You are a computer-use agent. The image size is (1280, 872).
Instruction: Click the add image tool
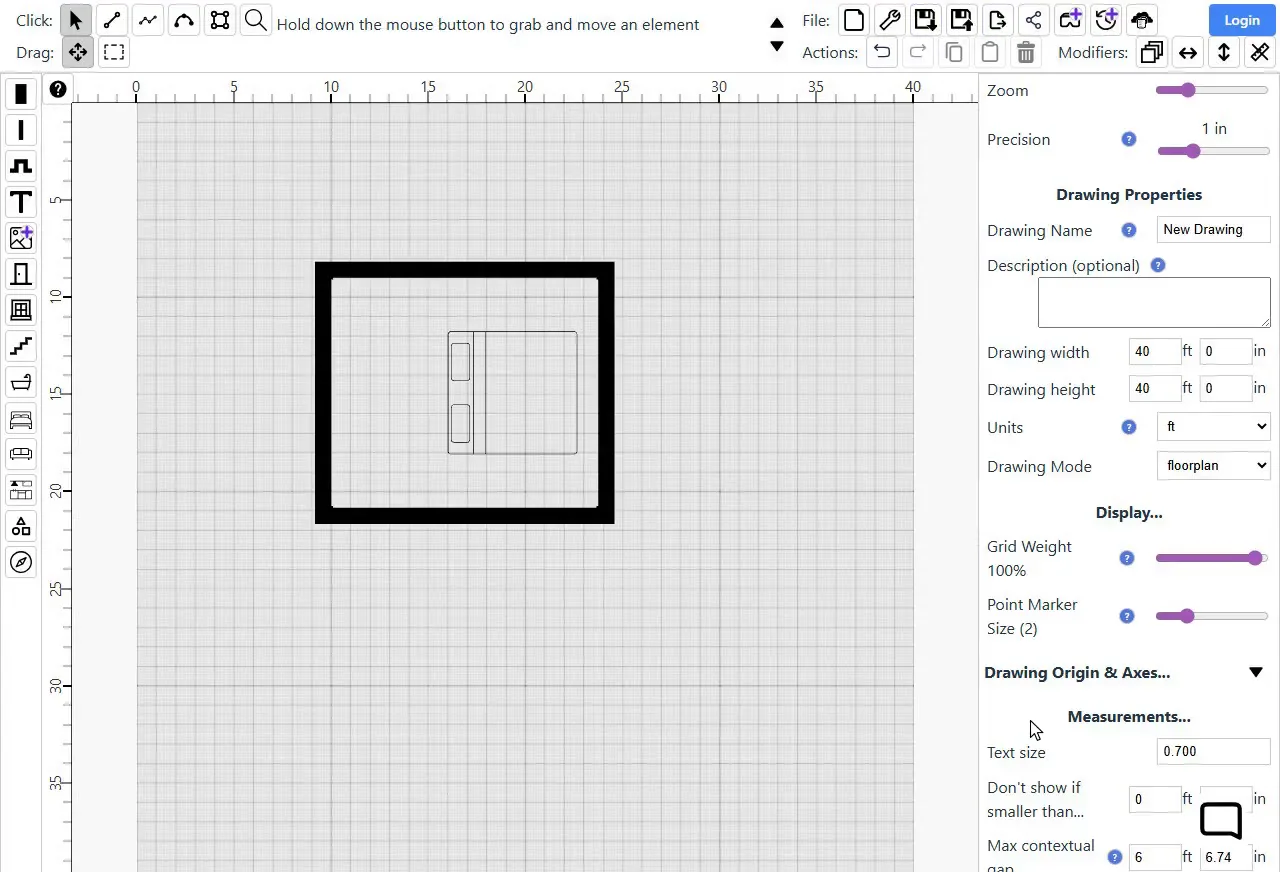tap(21, 238)
